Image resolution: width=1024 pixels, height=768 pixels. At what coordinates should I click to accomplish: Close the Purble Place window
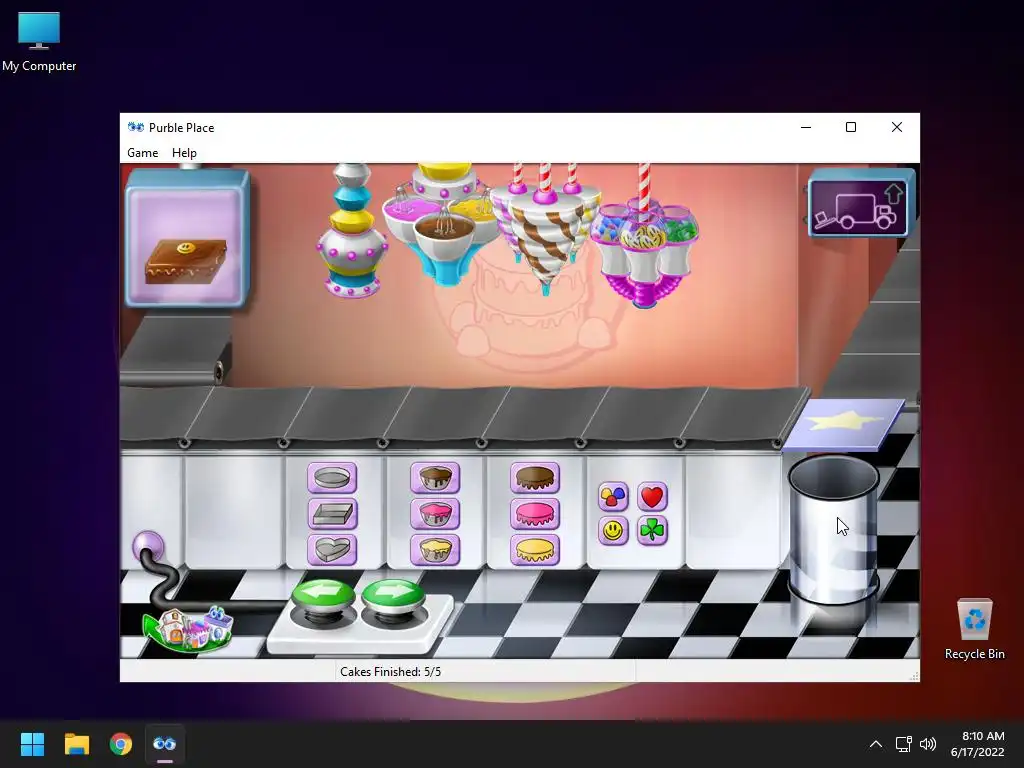click(897, 127)
